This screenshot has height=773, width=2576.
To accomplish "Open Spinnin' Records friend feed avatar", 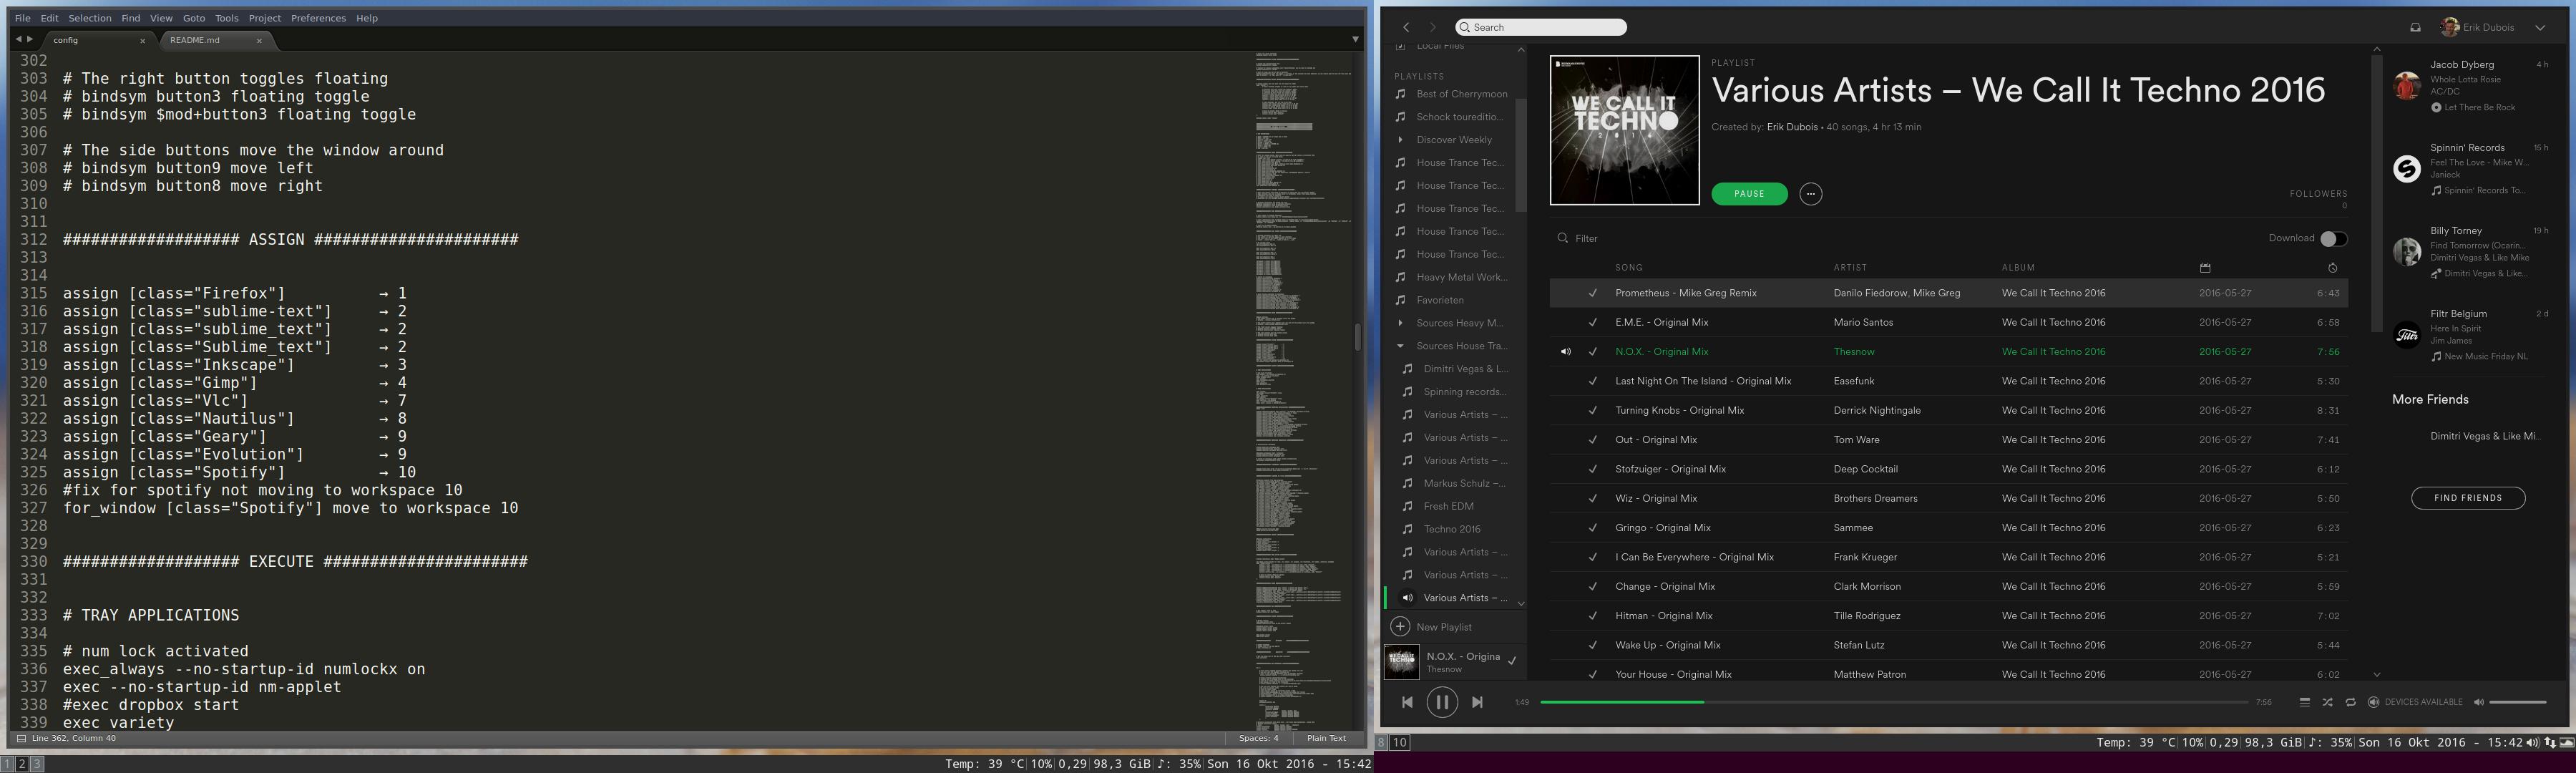I will click(2406, 168).
